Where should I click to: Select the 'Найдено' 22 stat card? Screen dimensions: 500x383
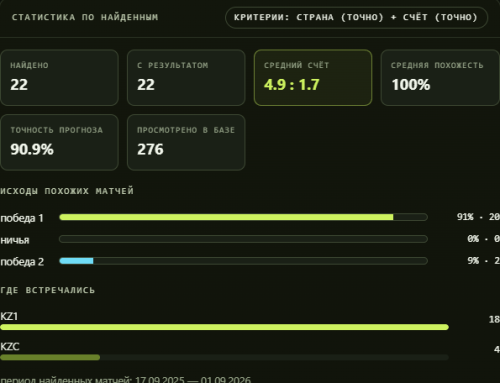pos(59,78)
